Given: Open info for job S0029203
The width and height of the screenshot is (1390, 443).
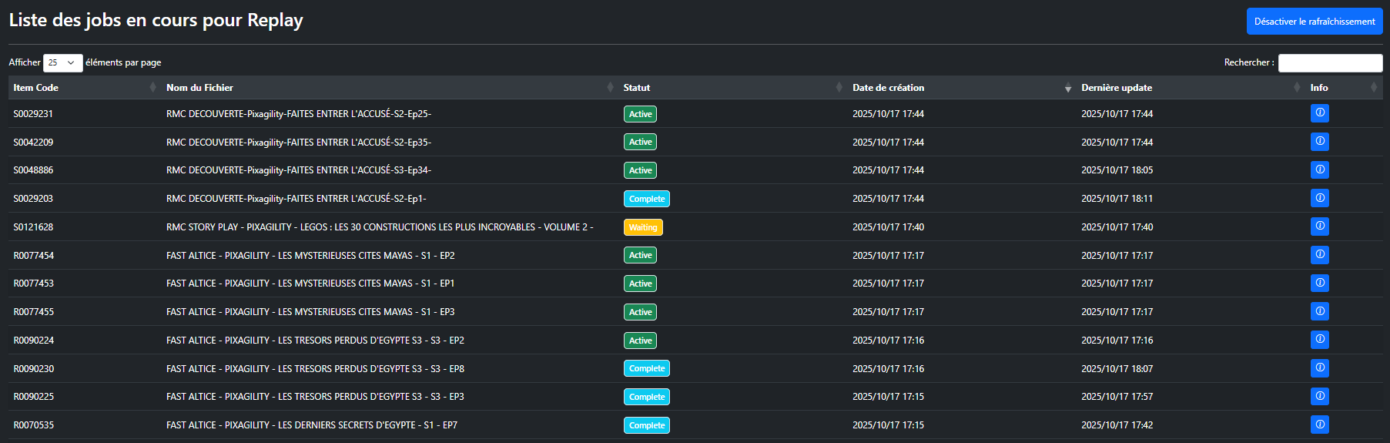Looking at the screenshot, I should 1319,198.
